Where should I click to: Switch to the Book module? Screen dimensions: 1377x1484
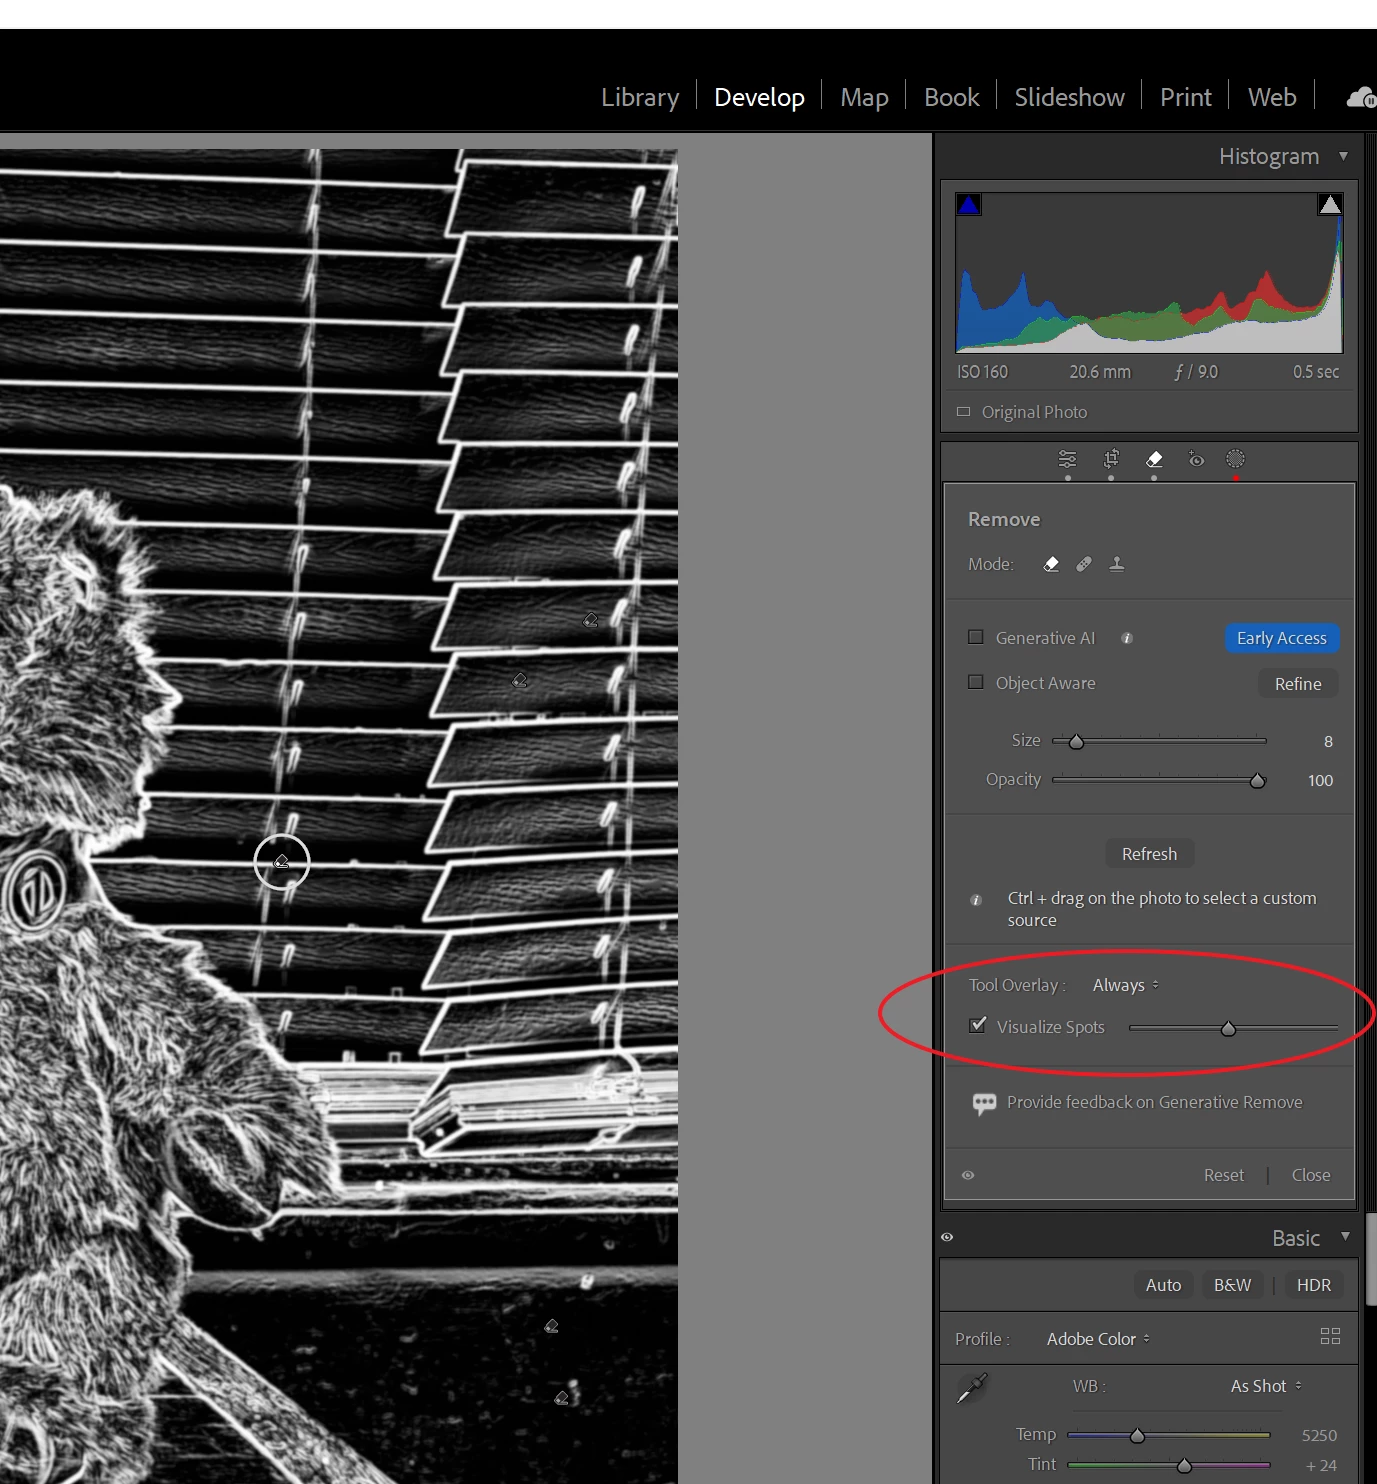951,97
